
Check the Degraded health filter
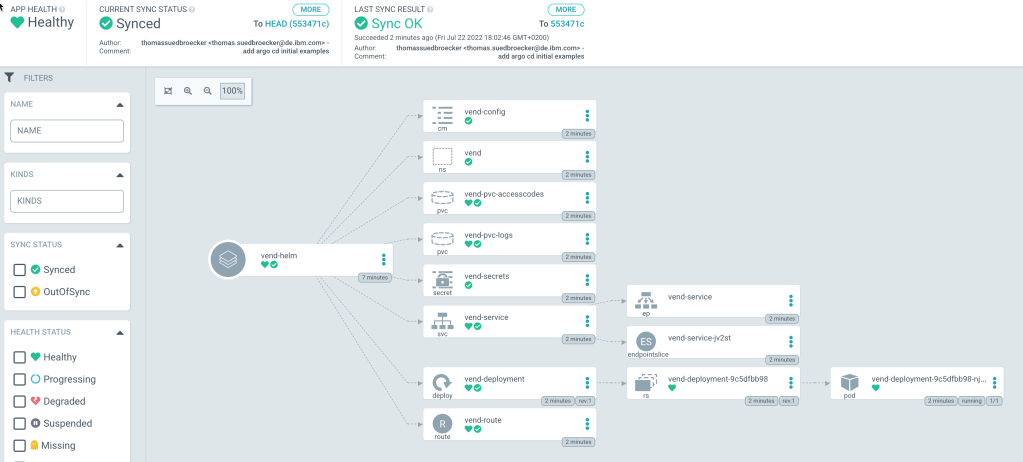point(19,402)
